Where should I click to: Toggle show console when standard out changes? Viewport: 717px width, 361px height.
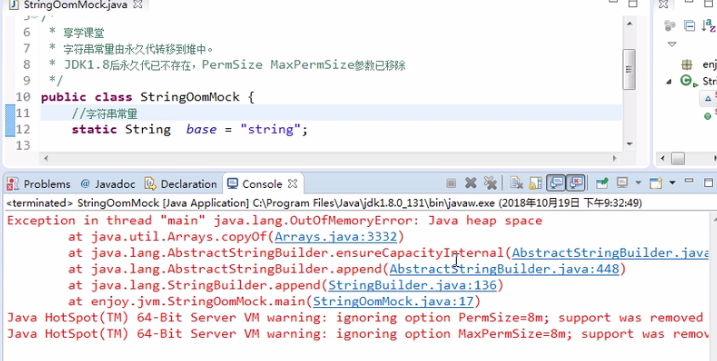tap(556, 183)
